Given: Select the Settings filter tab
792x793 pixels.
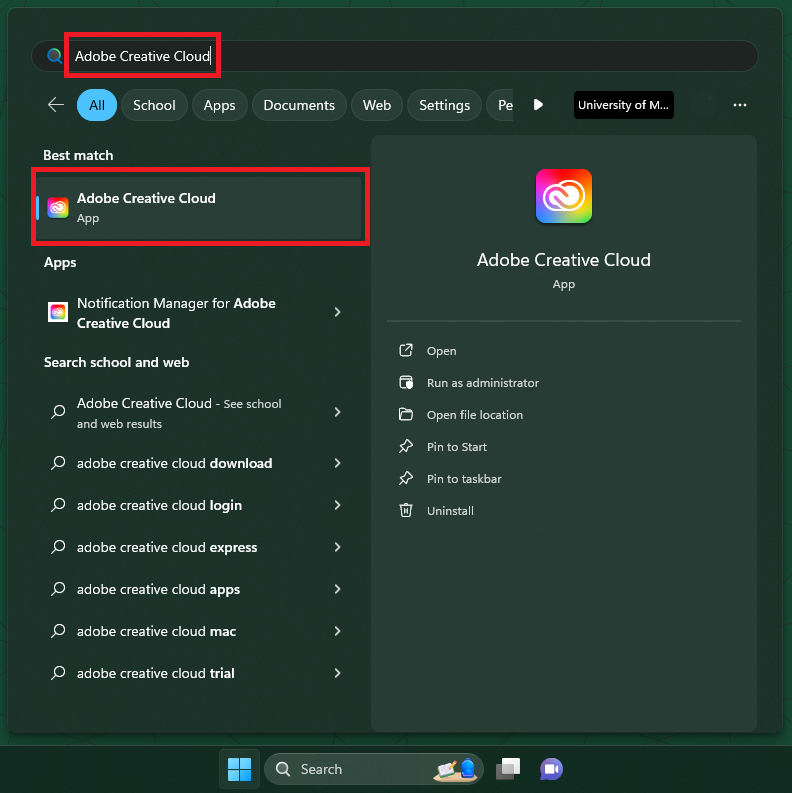Looking at the screenshot, I should click(445, 105).
